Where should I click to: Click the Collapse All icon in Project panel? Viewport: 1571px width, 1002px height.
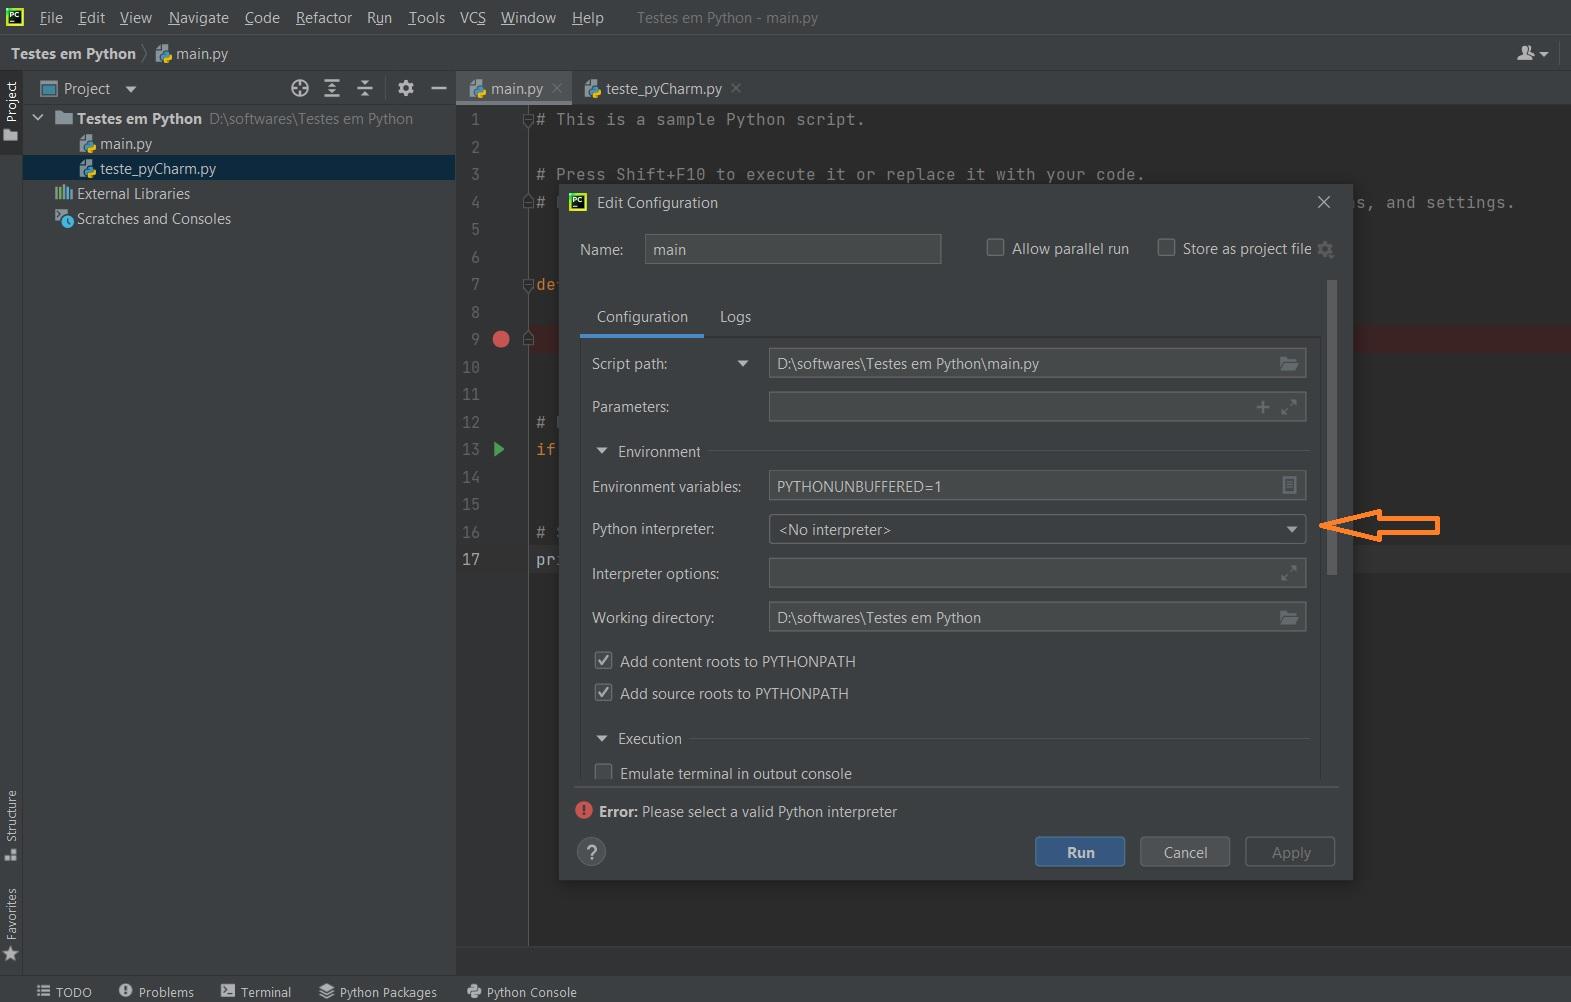pyautogui.click(x=365, y=88)
